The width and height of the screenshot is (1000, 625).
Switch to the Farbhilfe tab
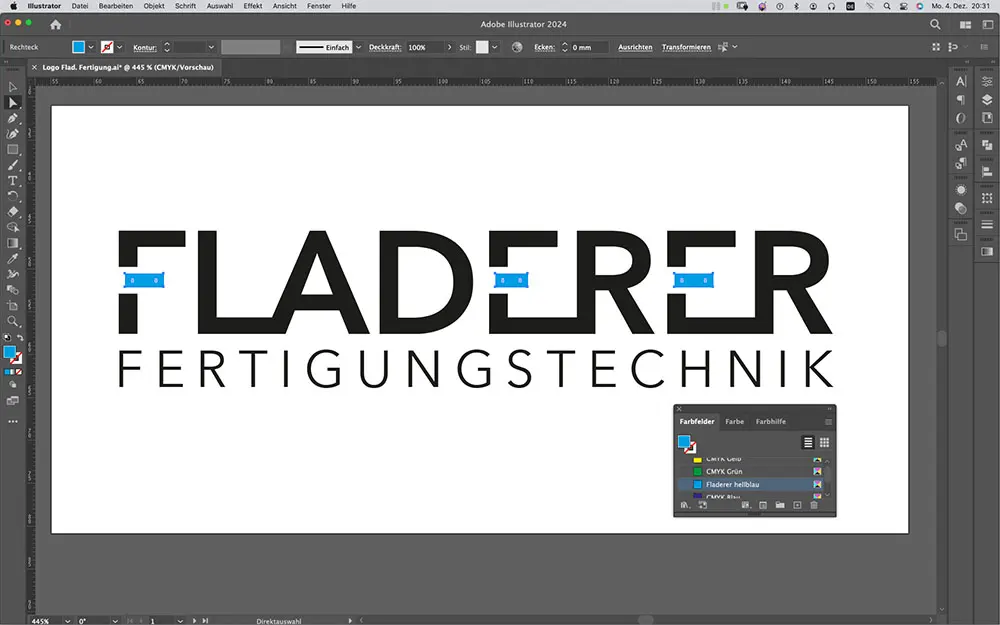click(770, 422)
